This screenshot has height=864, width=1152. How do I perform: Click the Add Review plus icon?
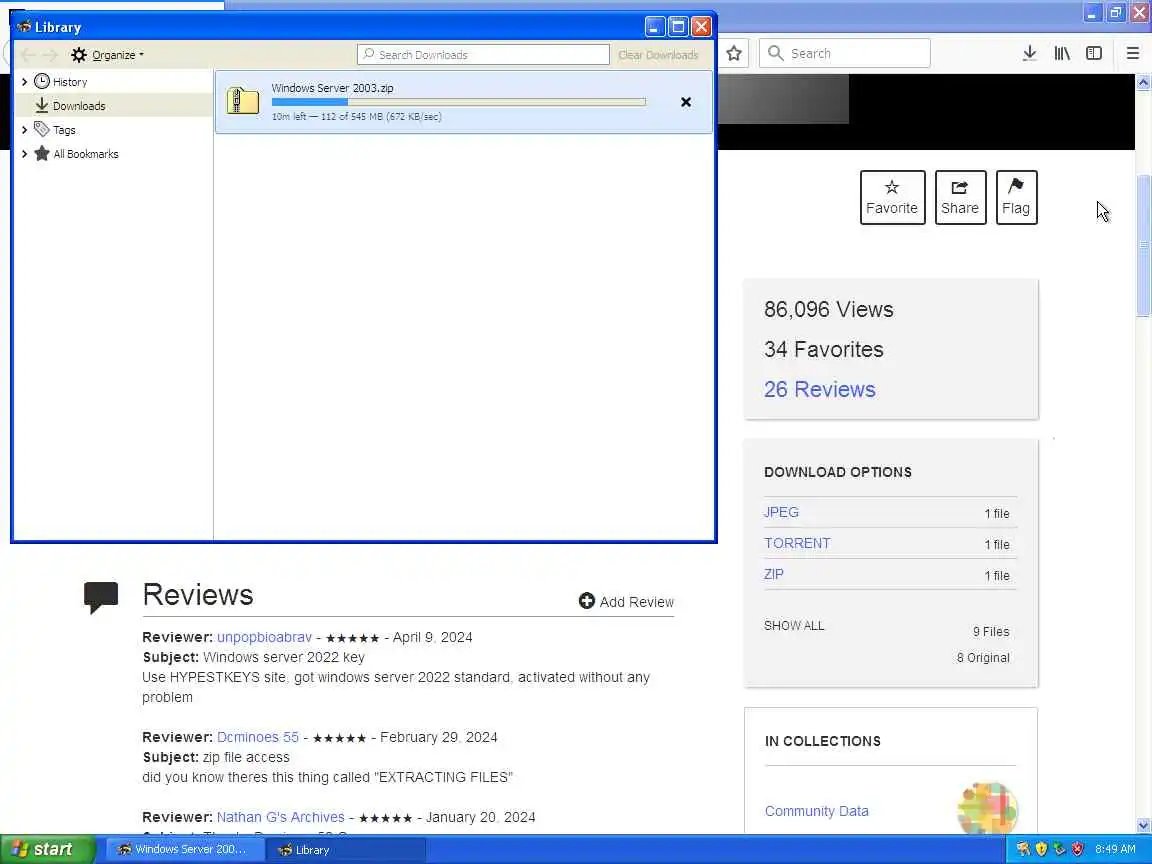(586, 601)
